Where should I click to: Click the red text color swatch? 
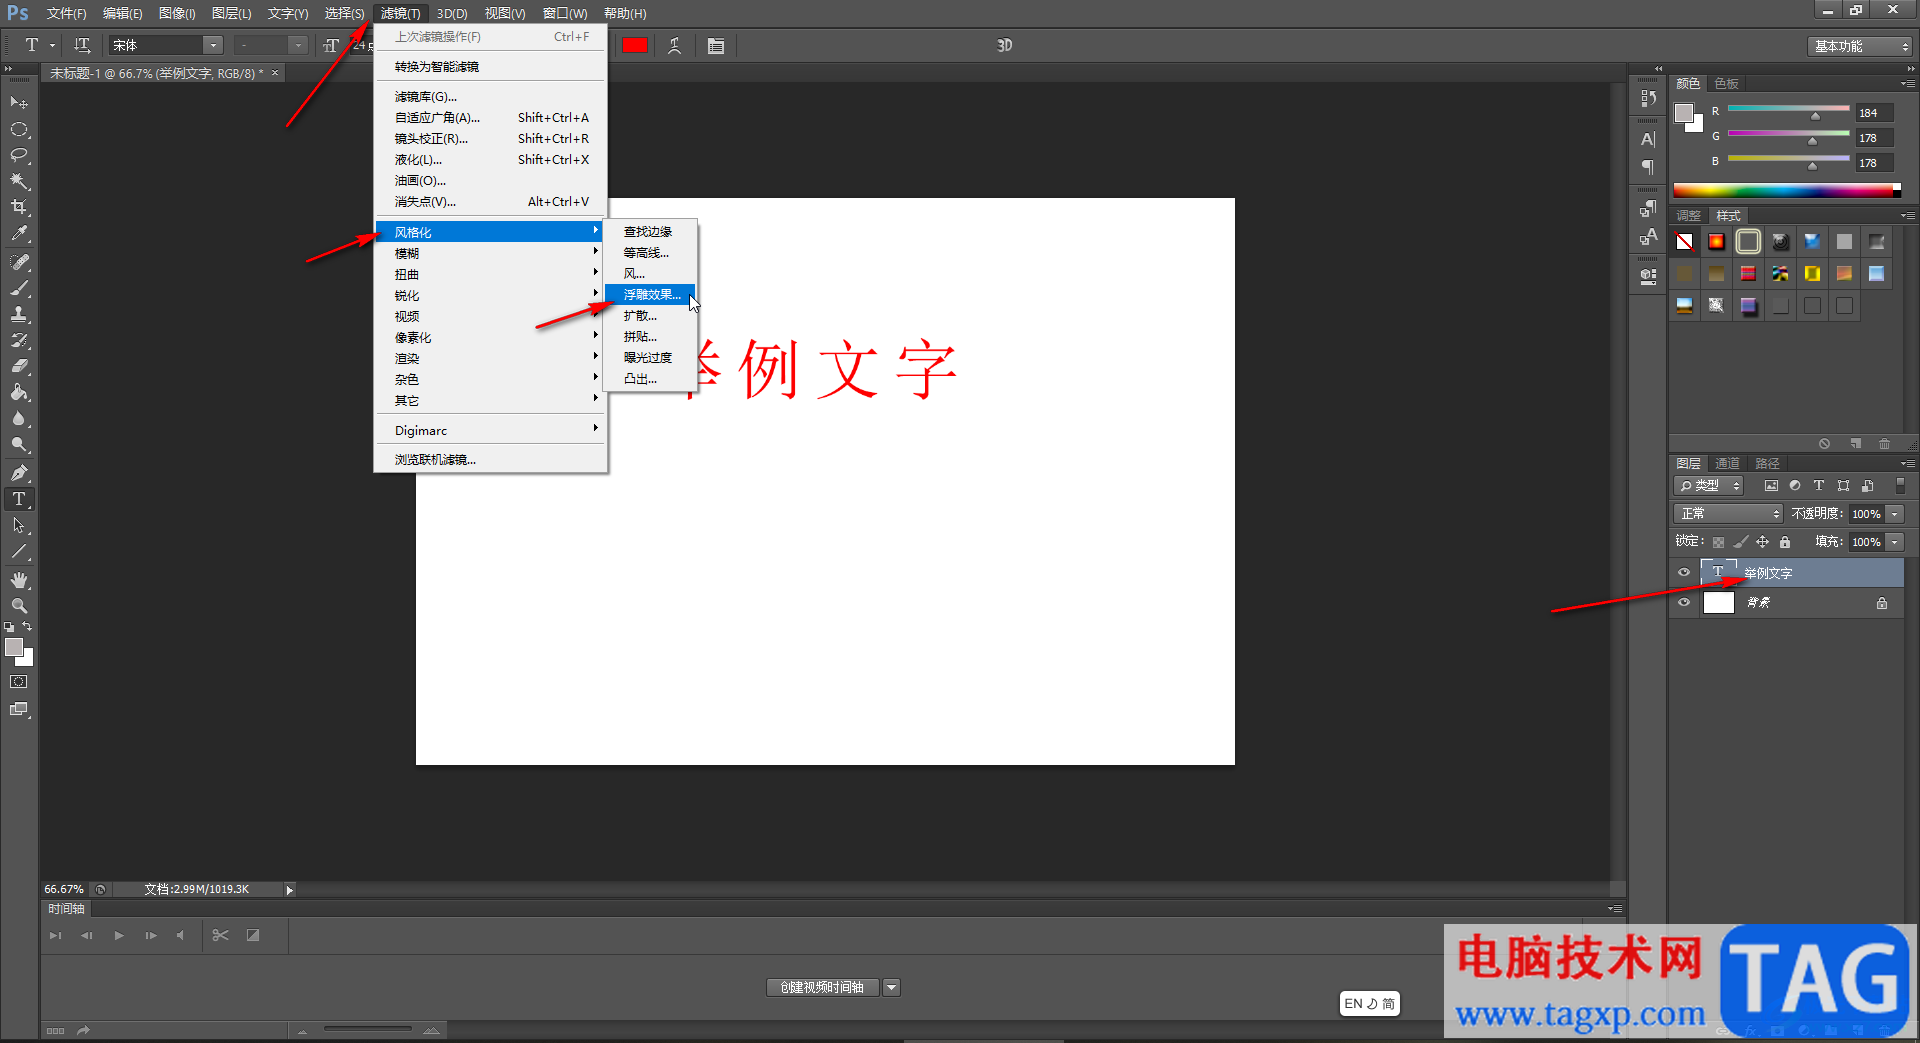click(635, 45)
